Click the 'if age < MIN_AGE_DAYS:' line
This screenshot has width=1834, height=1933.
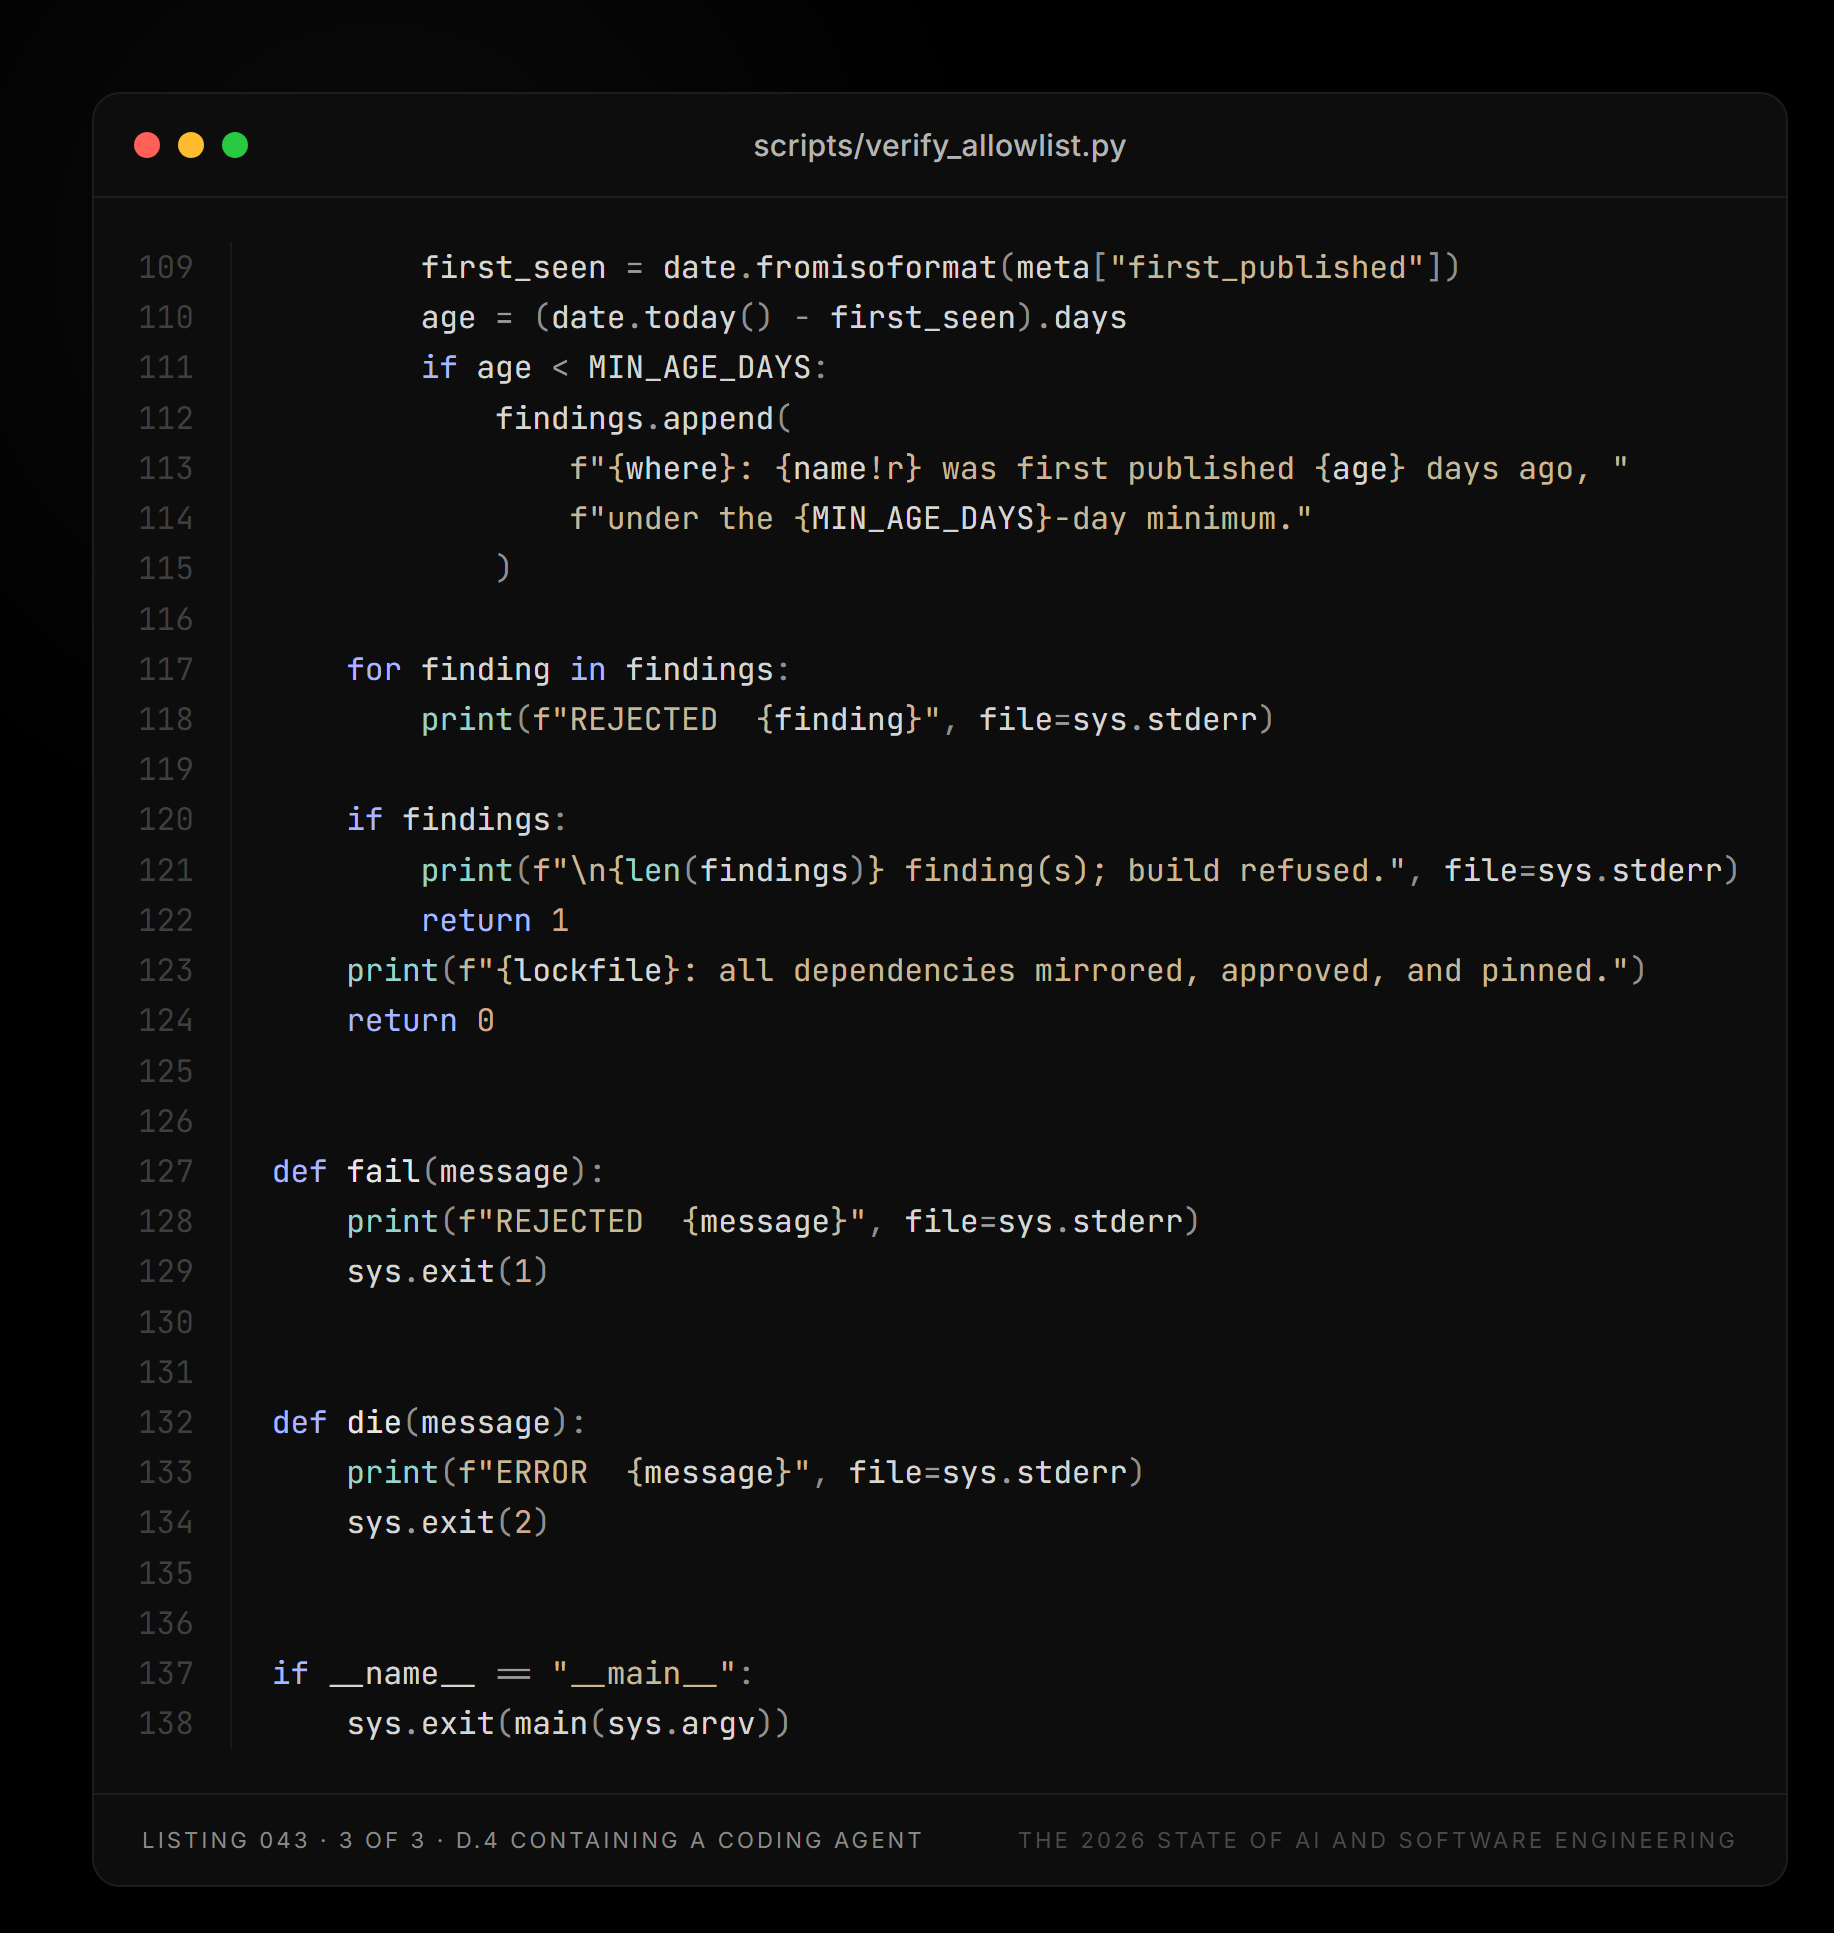[x=624, y=367]
